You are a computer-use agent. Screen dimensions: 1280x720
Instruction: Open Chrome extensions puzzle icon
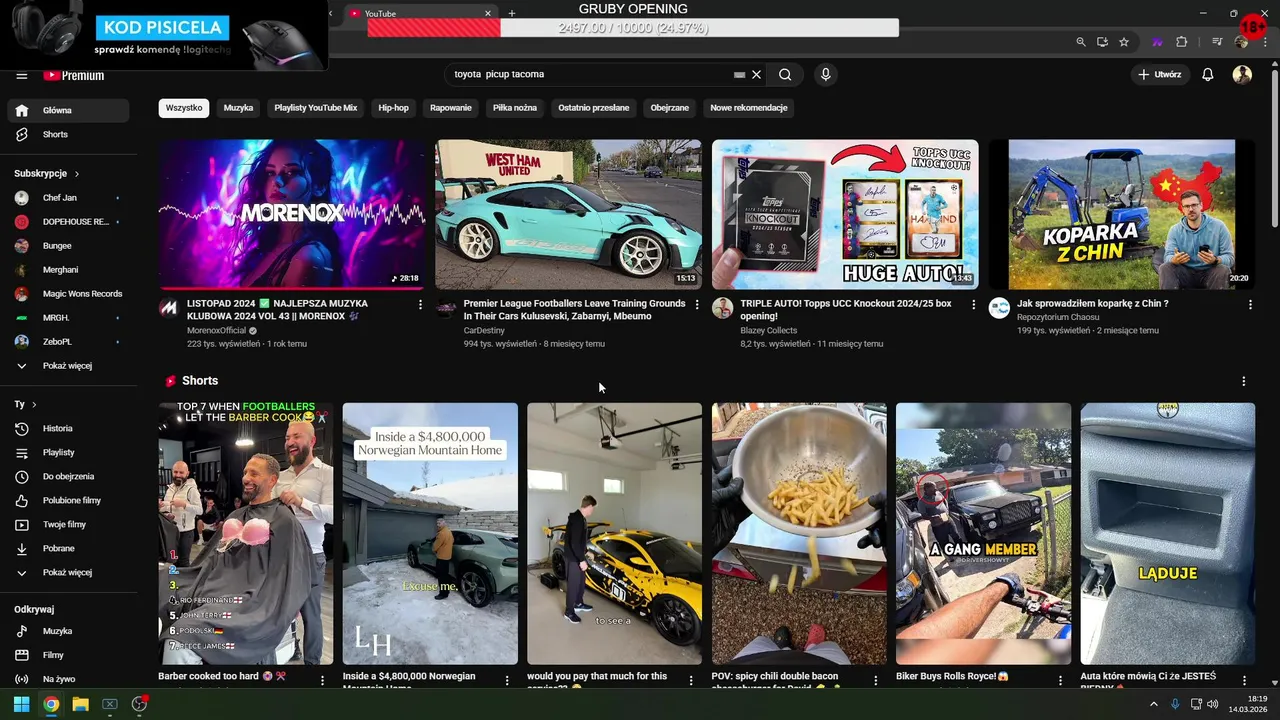pyautogui.click(x=1181, y=42)
